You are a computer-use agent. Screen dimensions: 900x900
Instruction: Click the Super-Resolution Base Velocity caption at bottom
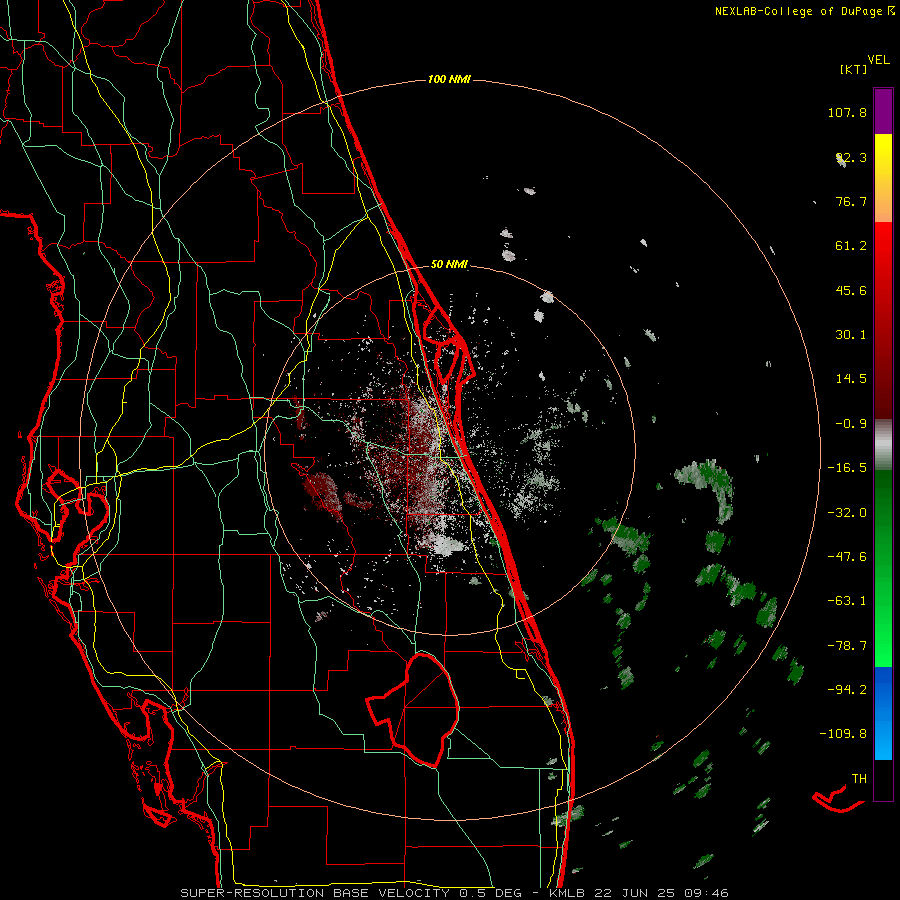[x=455, y=893]
